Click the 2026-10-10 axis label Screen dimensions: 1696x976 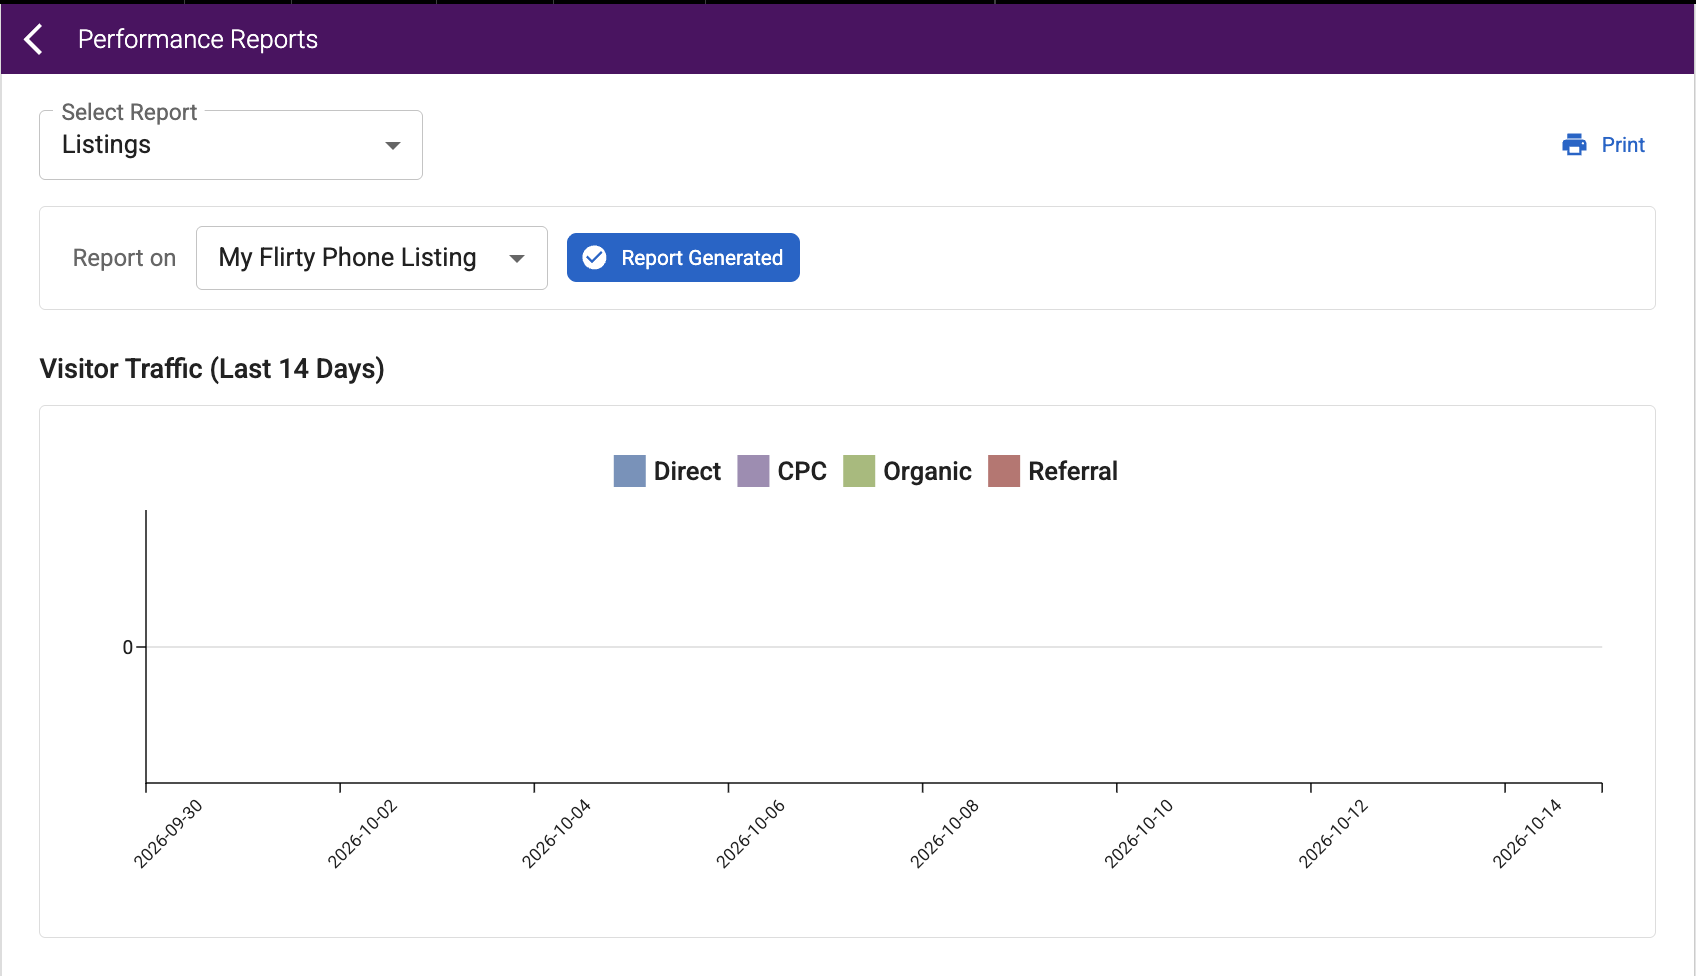(1138, 833)
